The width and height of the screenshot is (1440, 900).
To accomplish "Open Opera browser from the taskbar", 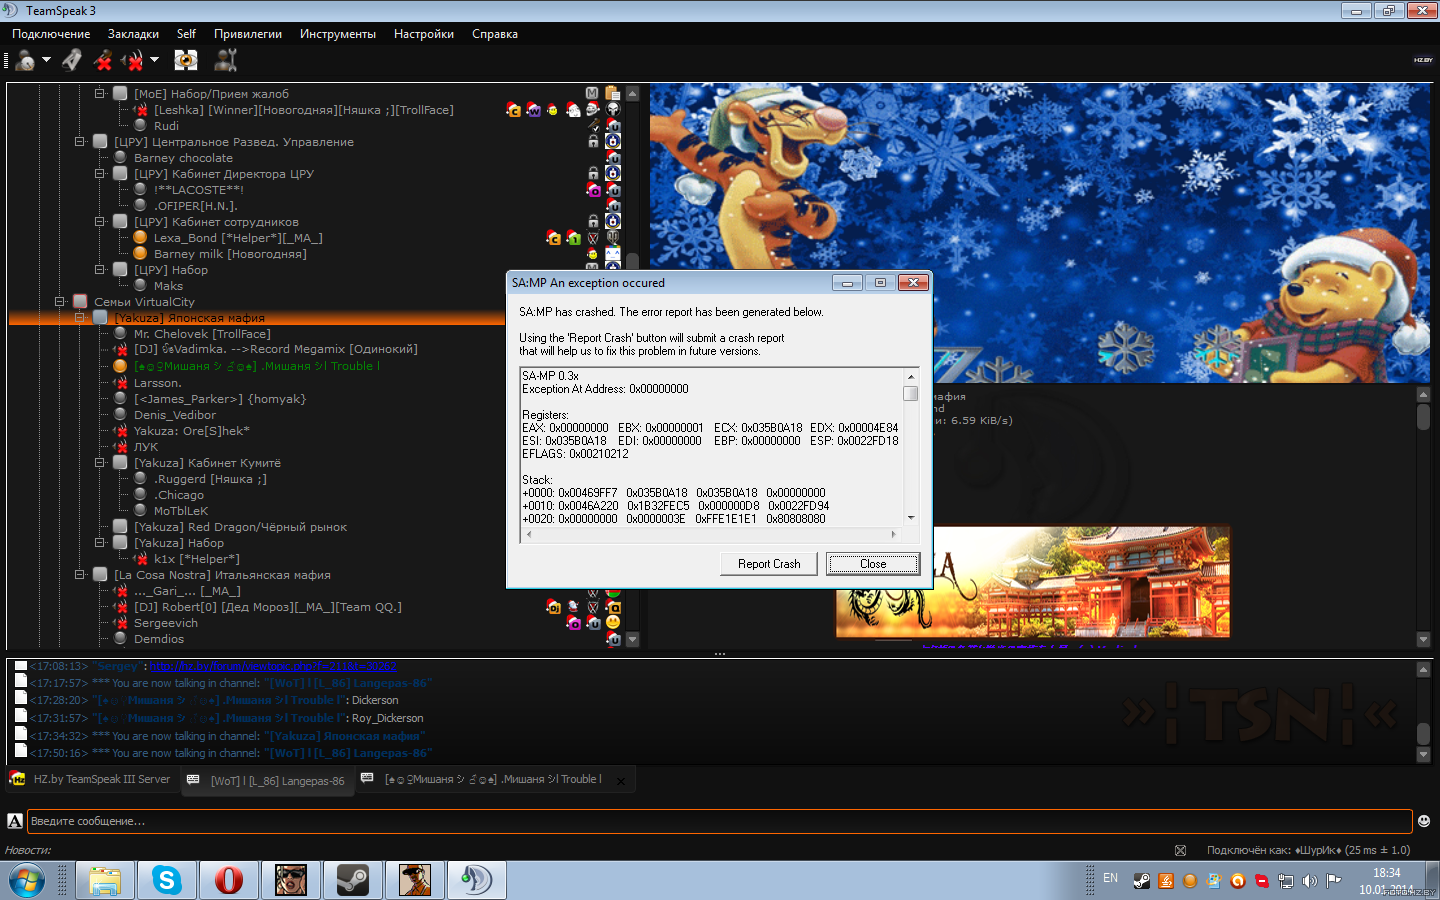I will [229, 880].
